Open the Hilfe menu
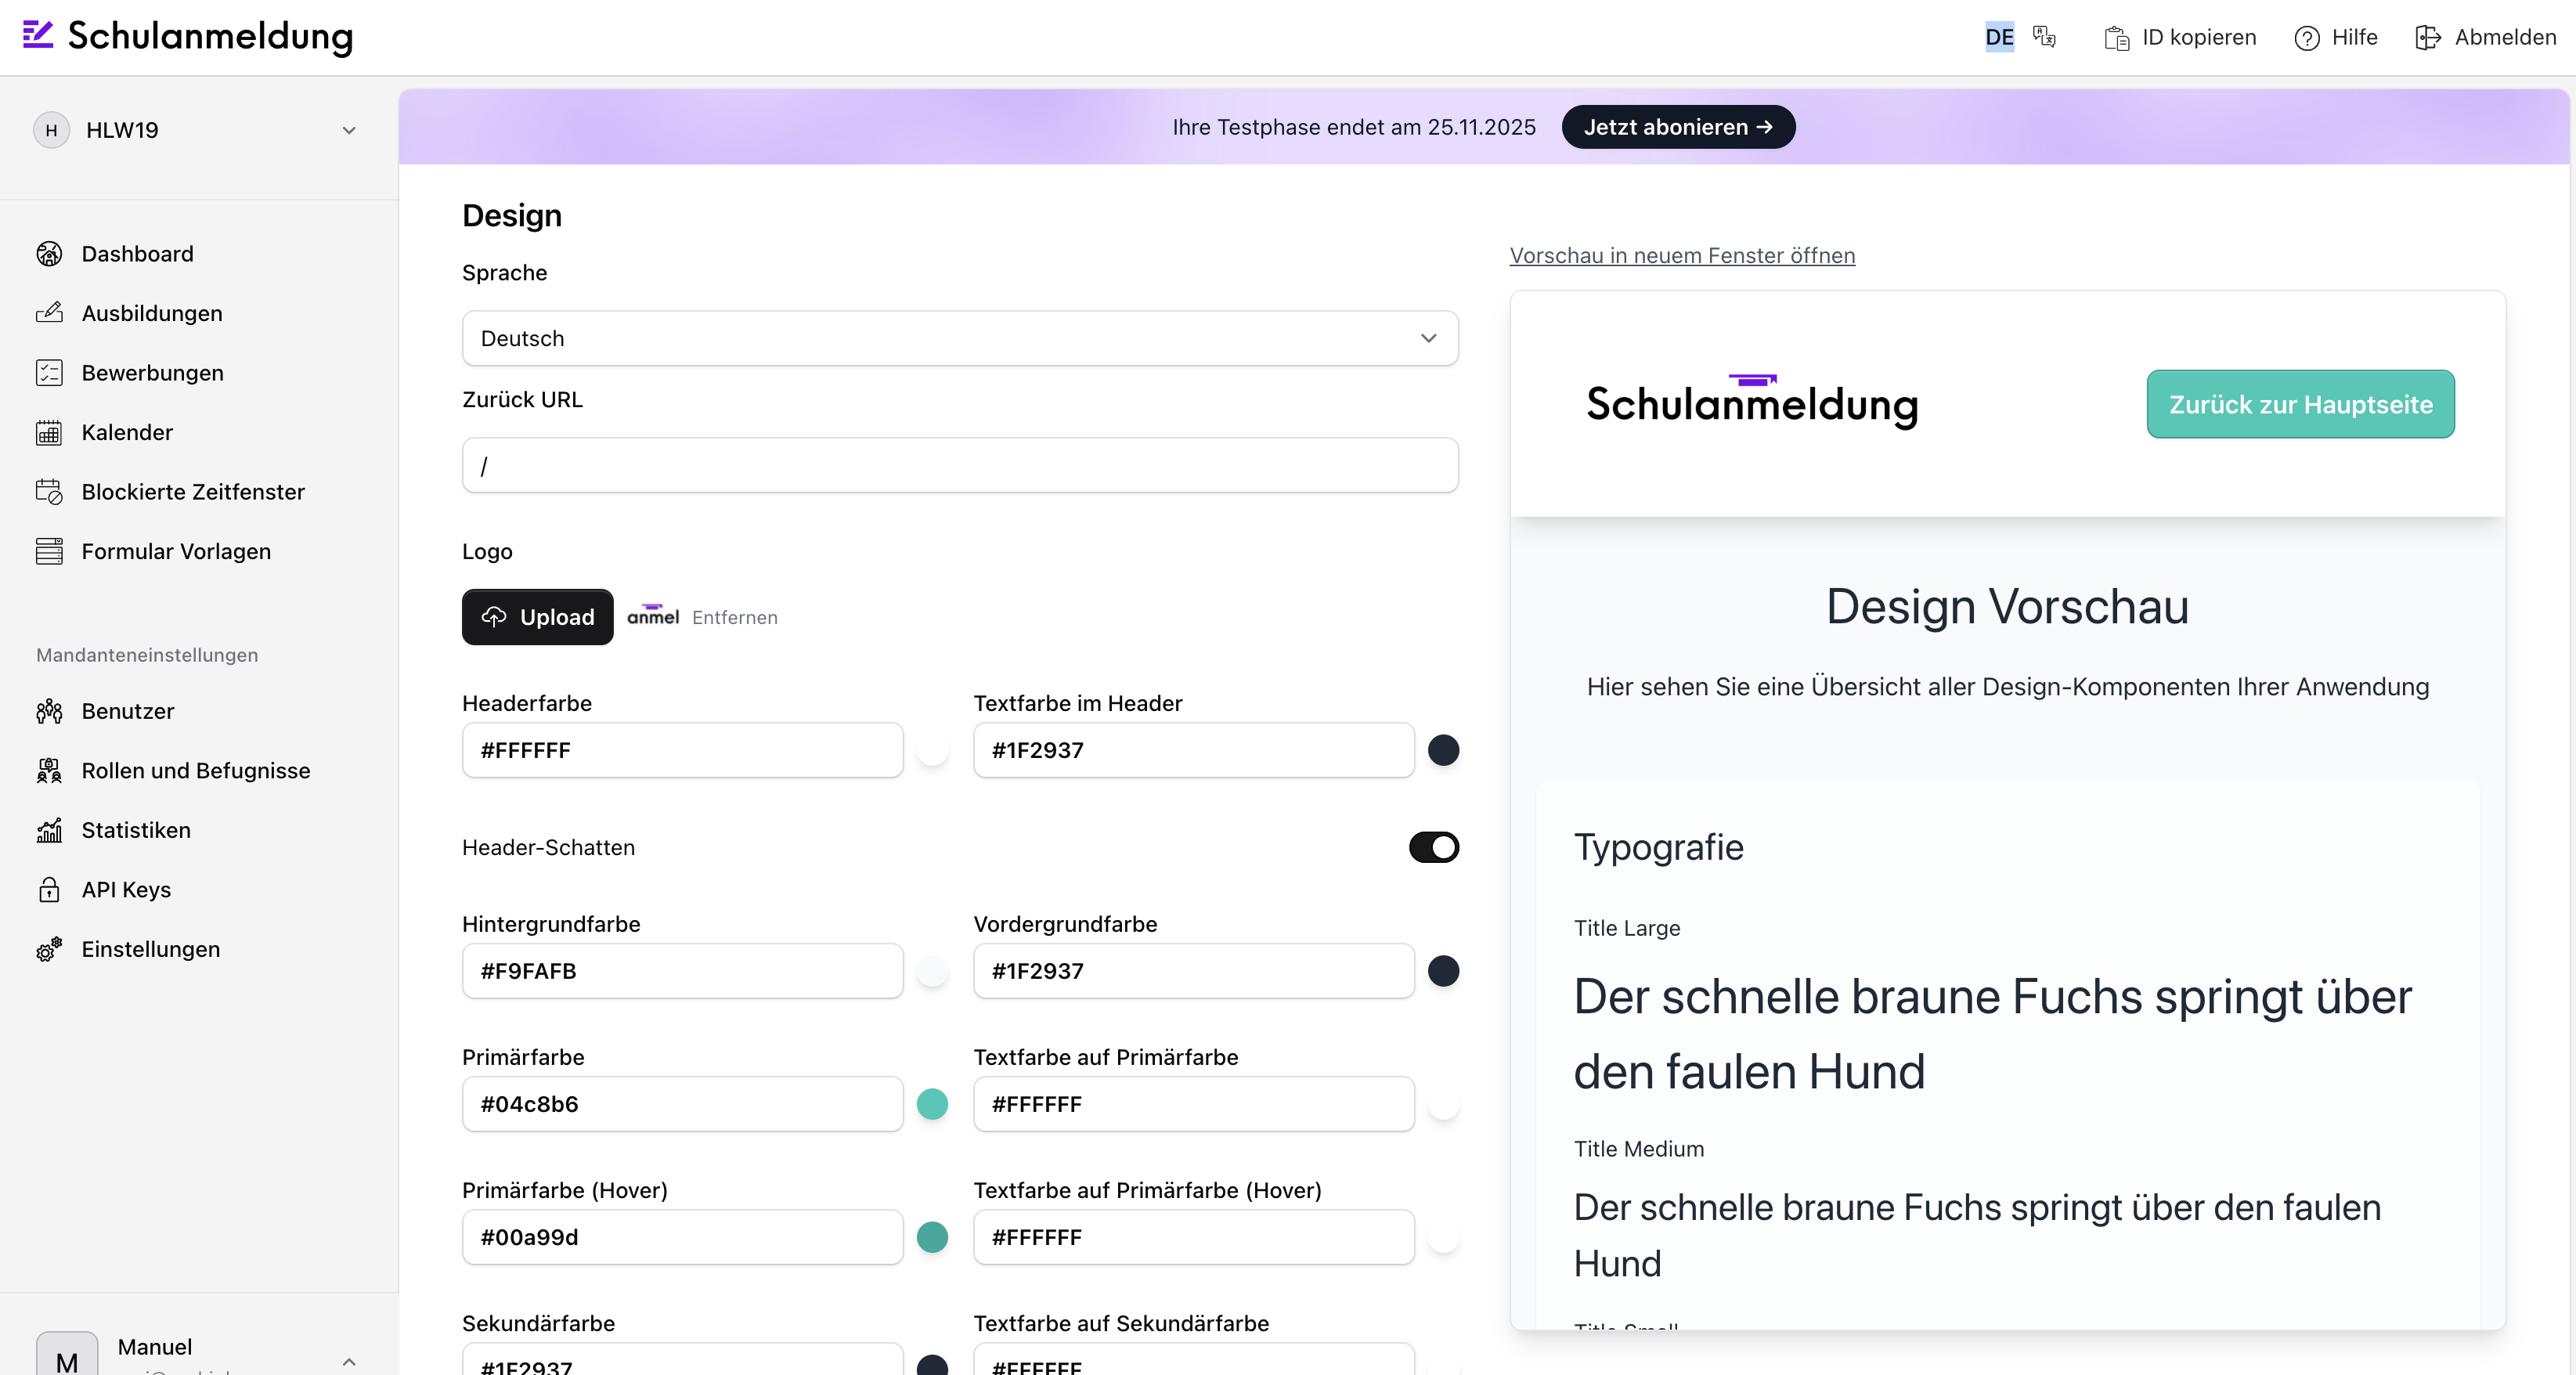 [x=2336, y=37]
